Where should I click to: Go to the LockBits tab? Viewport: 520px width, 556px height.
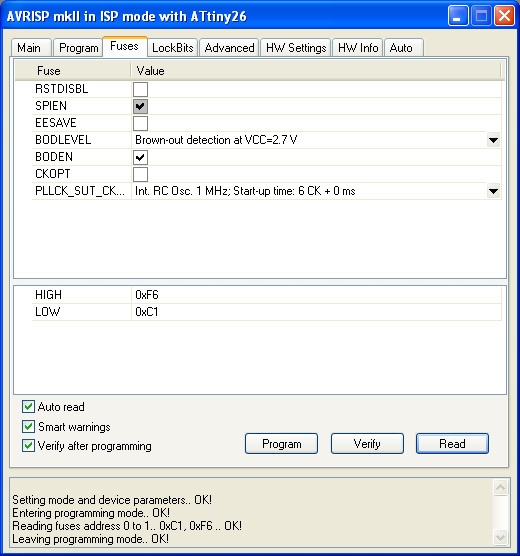point(172,48)
